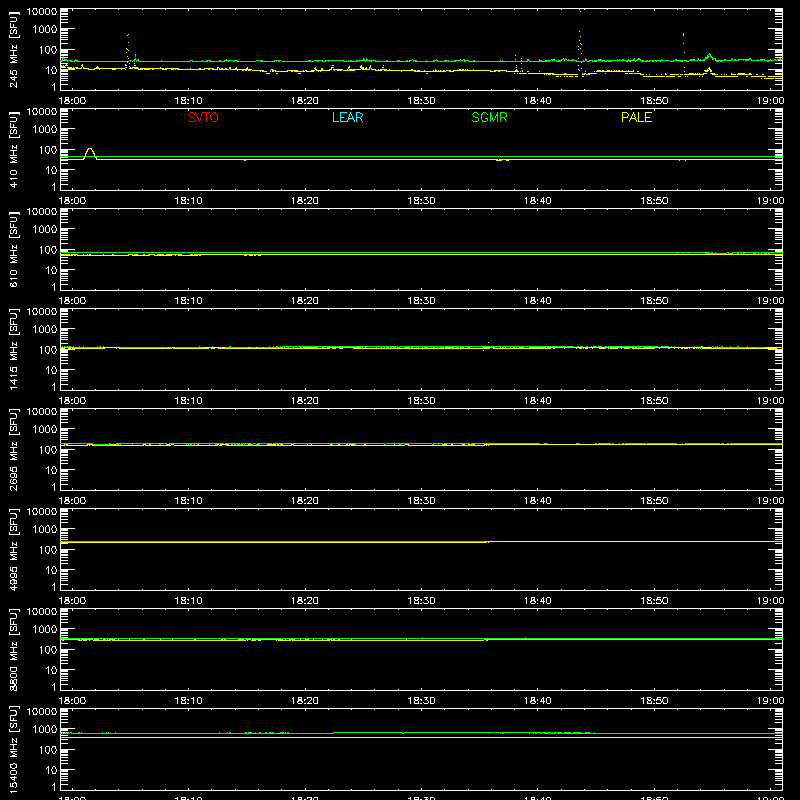Click the 100 y-axis label of the 610 MHz plot
The image size is (800, 800).
pyautogui.click(x=48, y=250)
